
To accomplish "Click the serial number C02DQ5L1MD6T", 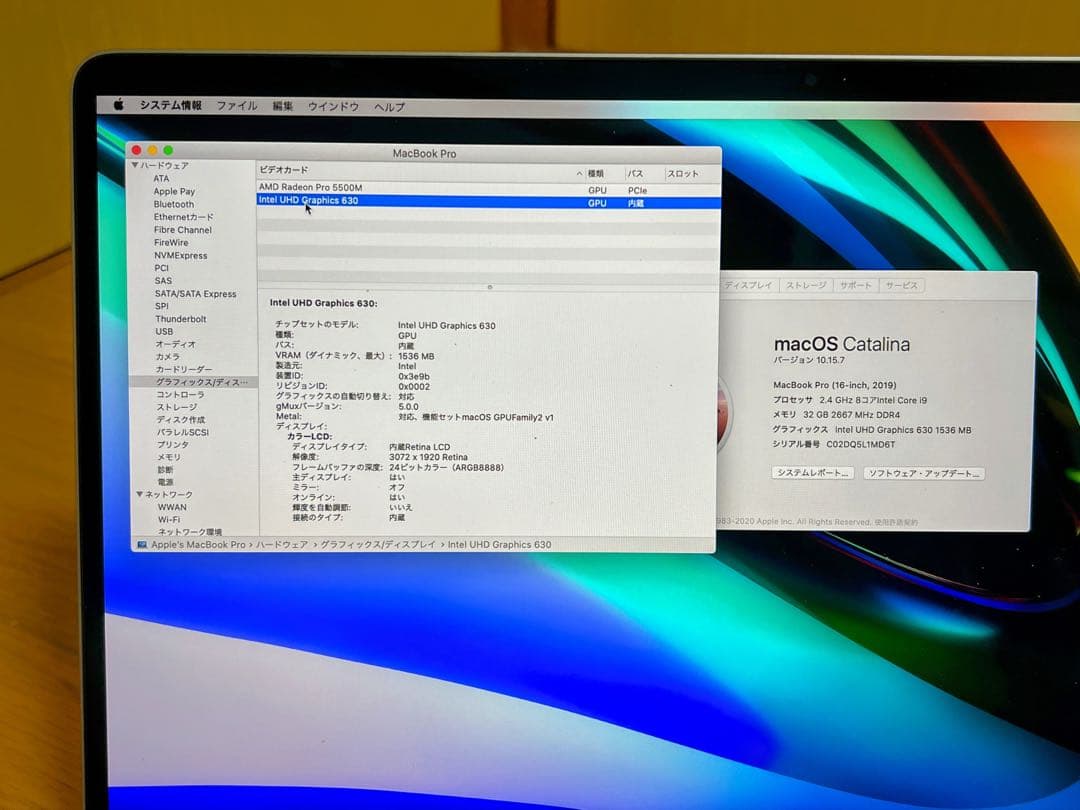I will coord(861,445).
